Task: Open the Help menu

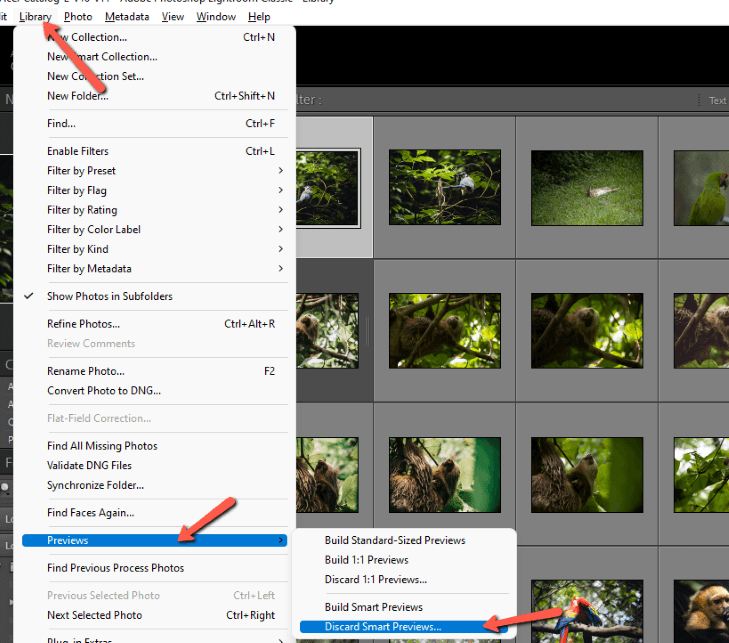Action: pos(259,17)
